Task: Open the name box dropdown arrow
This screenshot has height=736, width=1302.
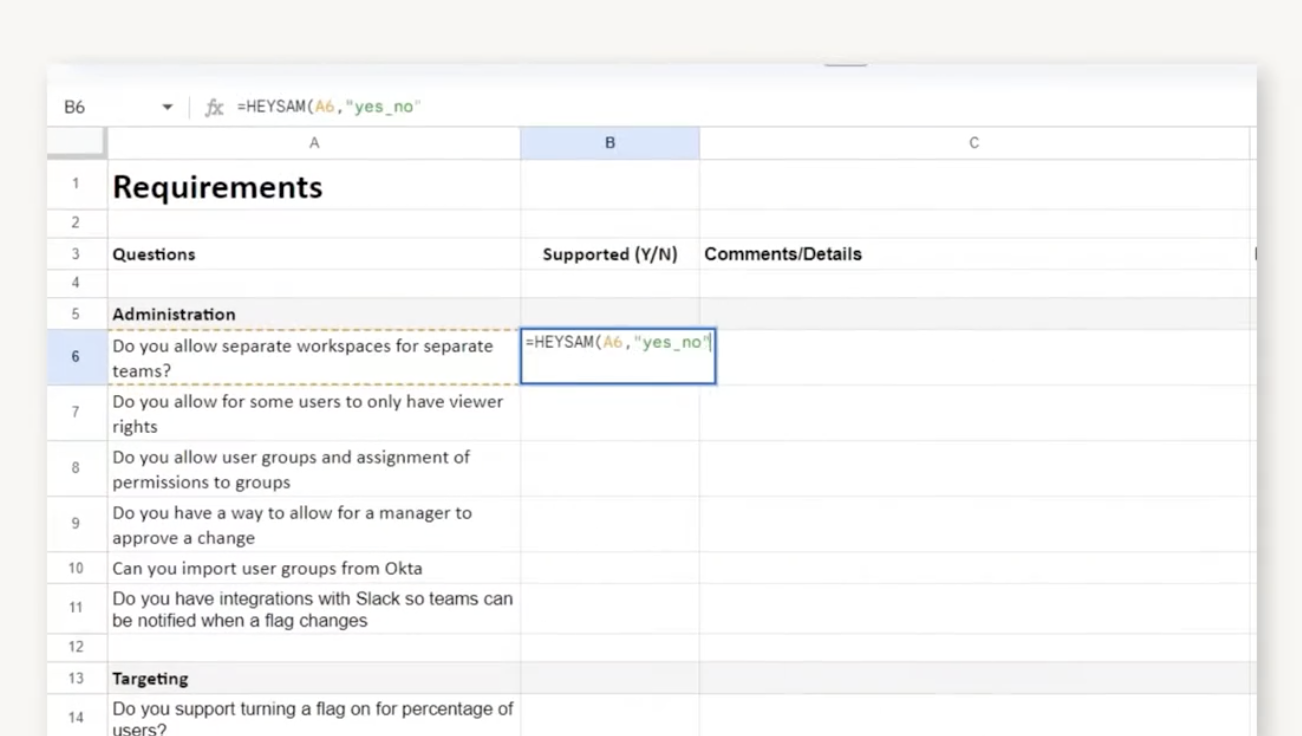Action: (x=167, y=107)
